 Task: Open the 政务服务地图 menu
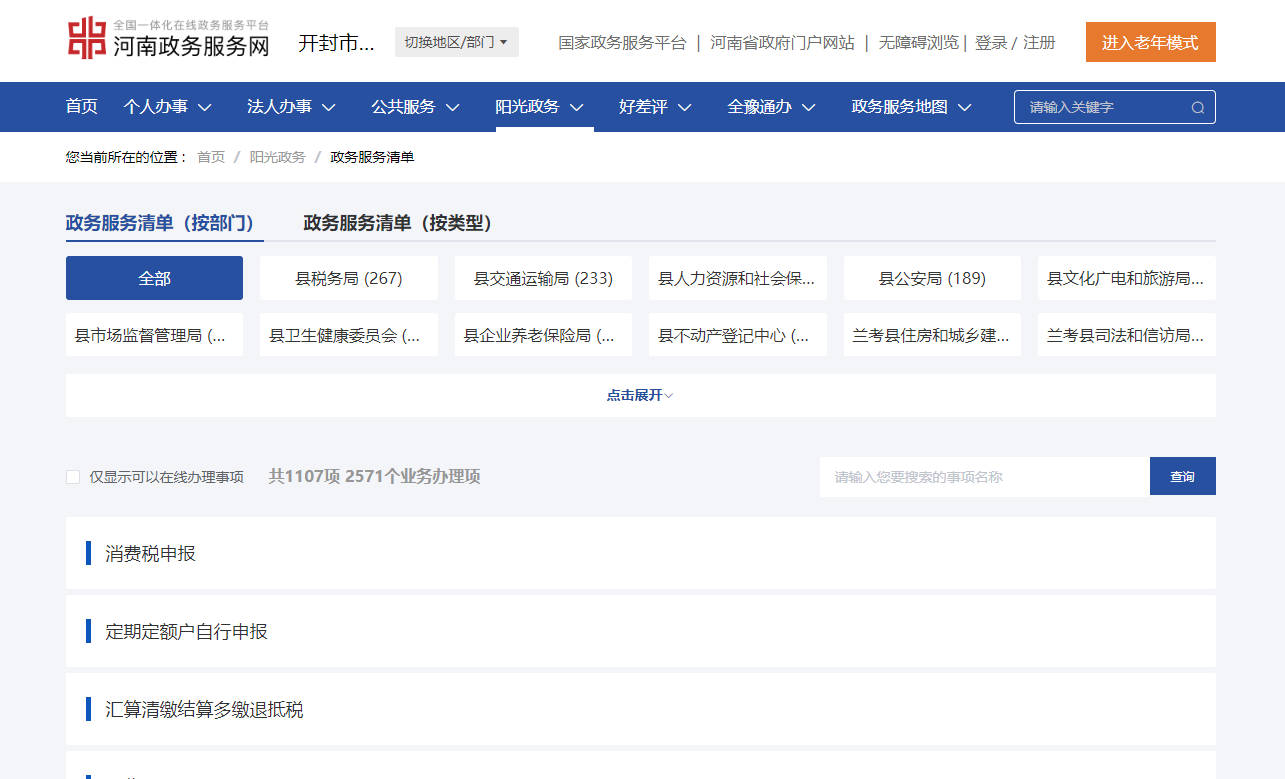911,107
